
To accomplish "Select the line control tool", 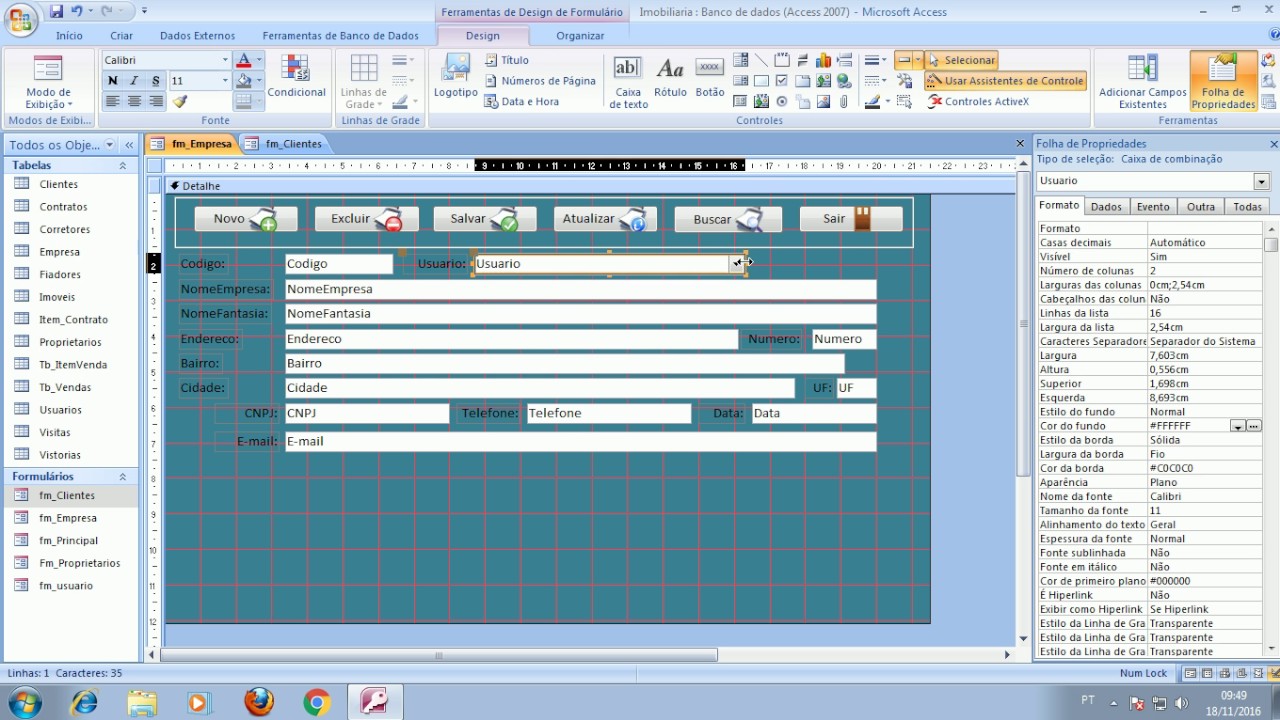I will tap(761, 60).
